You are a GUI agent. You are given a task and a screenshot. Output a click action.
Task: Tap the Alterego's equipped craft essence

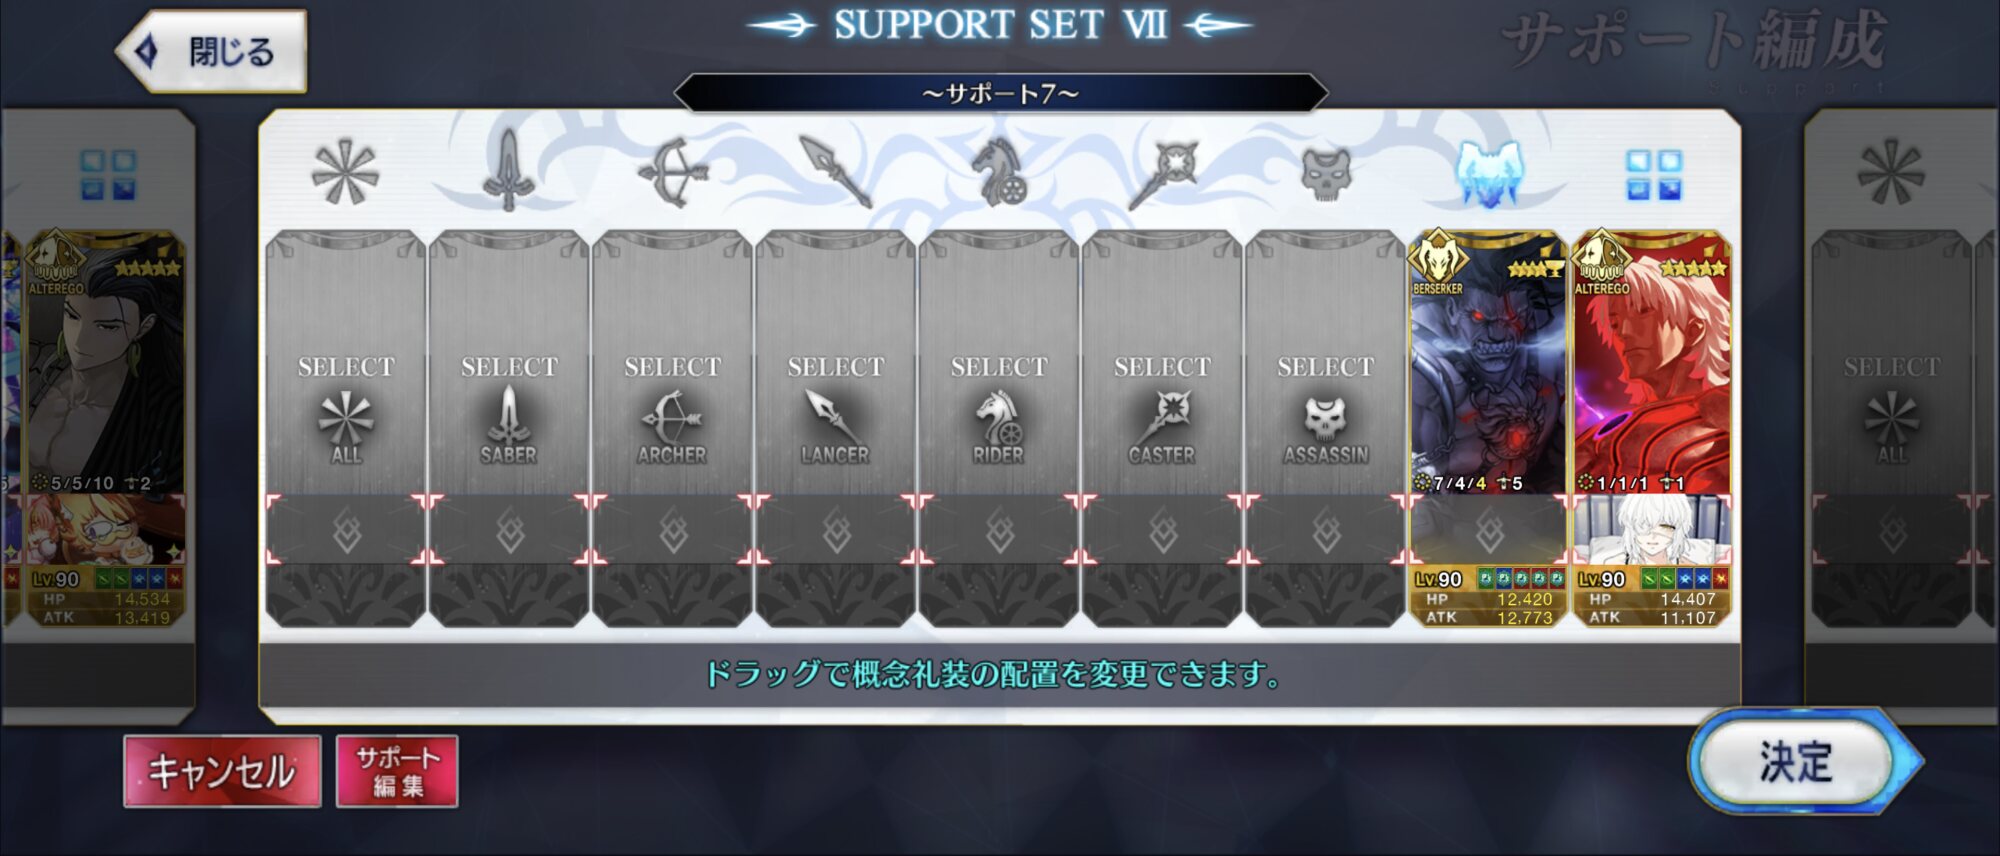[1652, 530]
